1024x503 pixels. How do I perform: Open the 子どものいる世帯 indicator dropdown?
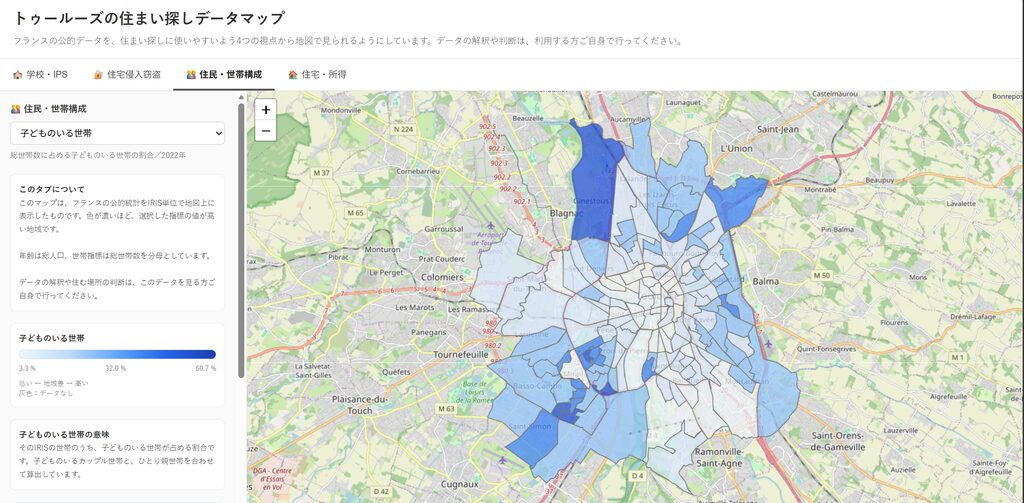coord(118,133)
